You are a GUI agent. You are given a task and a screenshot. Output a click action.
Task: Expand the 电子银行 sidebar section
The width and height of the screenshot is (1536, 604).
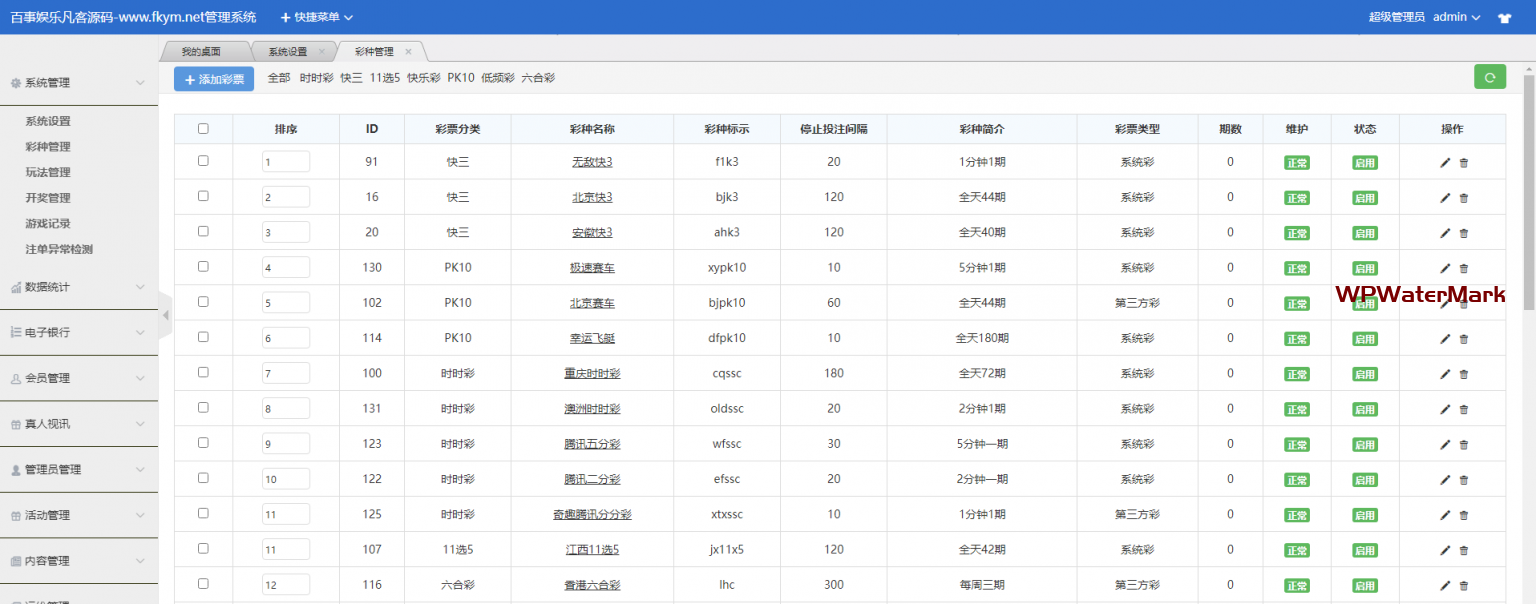click(79, 332)
